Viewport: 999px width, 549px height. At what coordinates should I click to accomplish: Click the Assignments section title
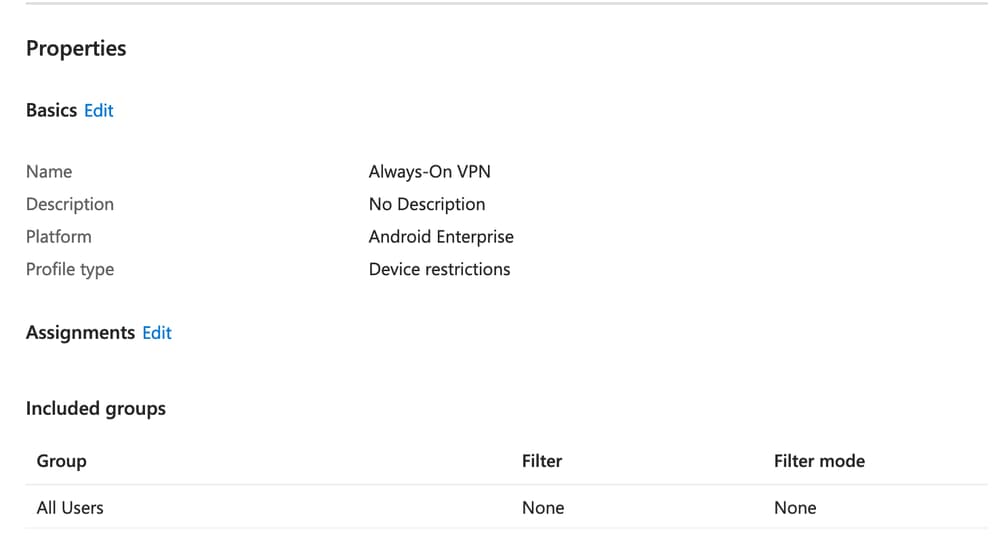80,333
